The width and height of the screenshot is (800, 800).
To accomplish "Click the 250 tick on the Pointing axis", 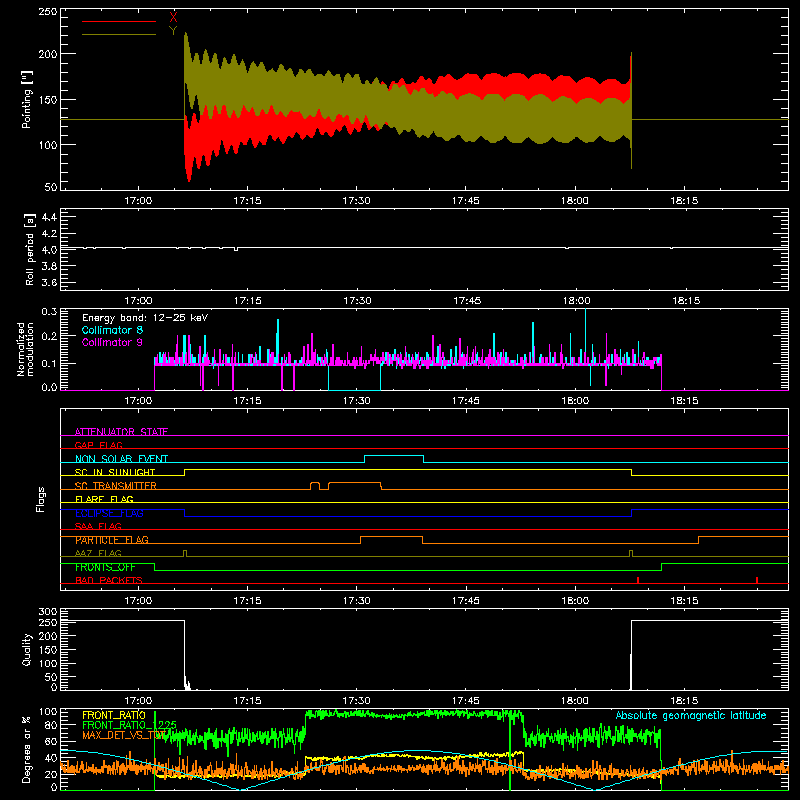I will [x=47, y=11].
